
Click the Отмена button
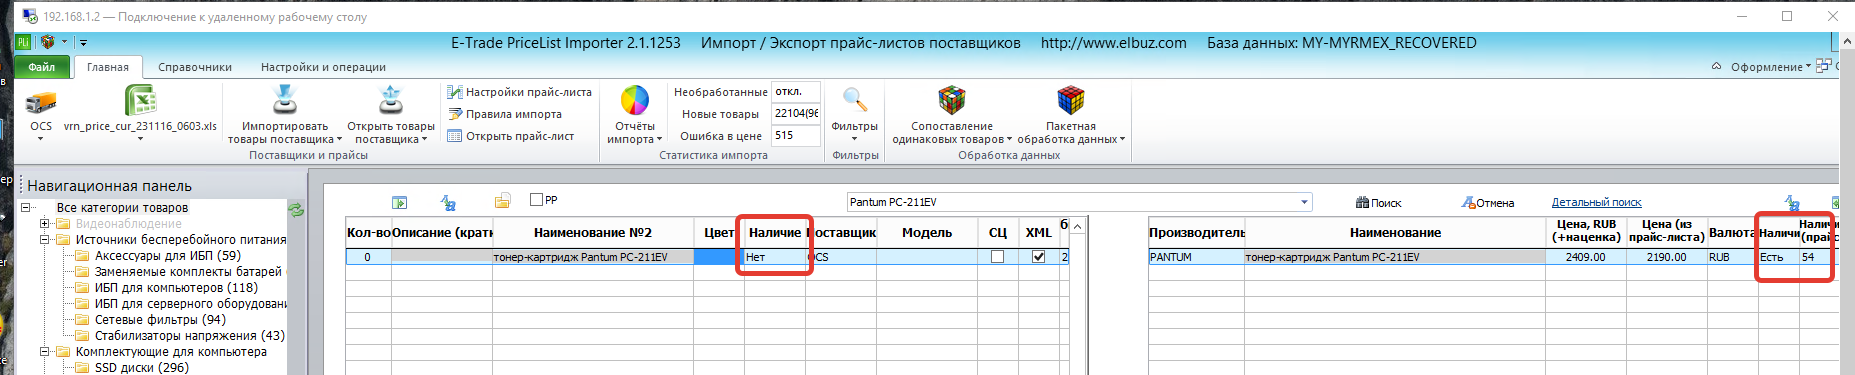(x=1488, y=203)
